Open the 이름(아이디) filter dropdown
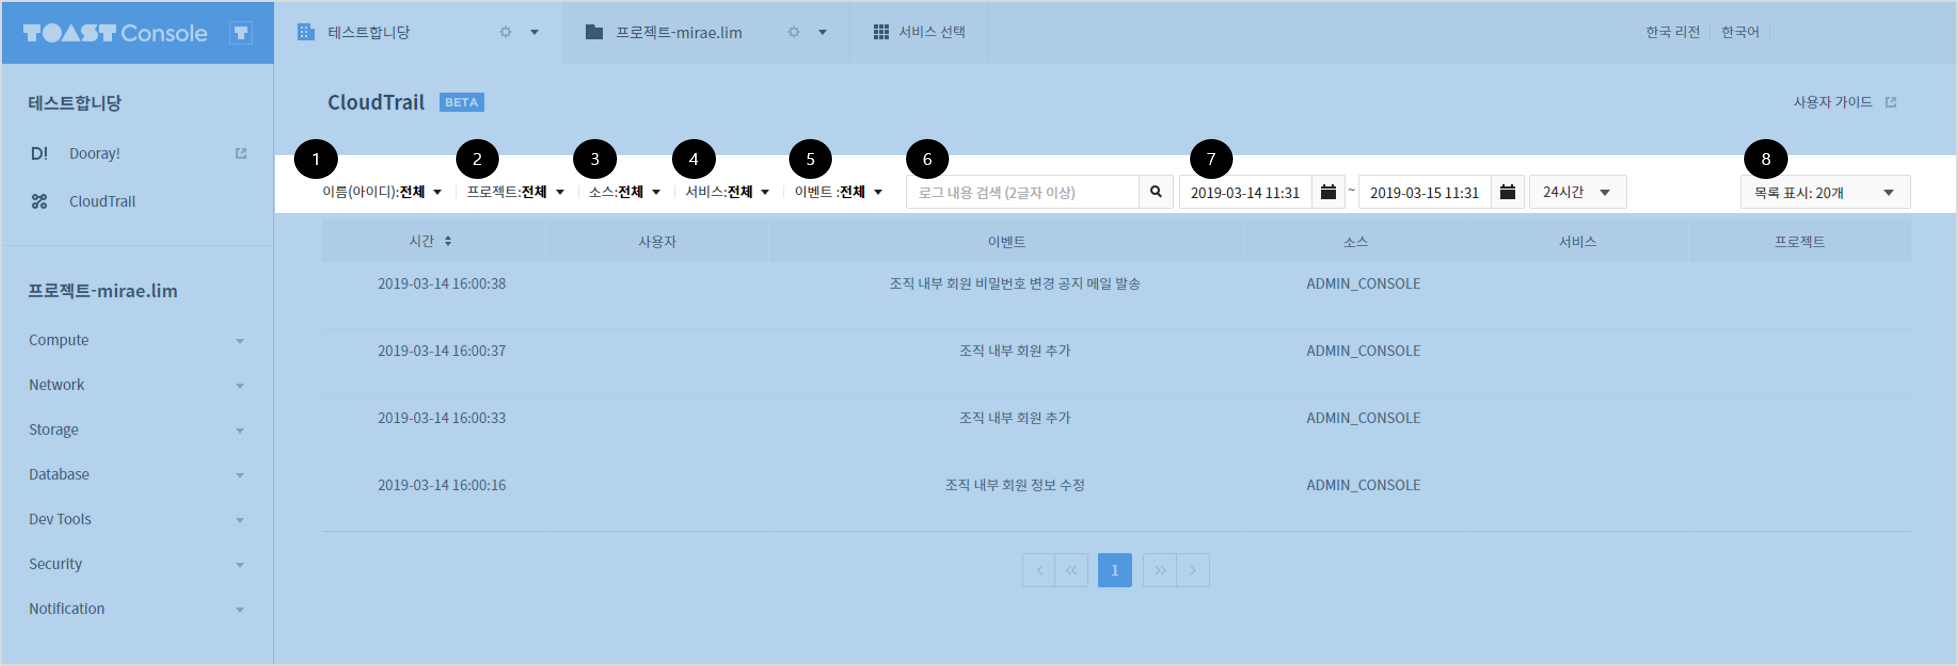Viewport: 1958px width, 666px height. tap(382, 192)
